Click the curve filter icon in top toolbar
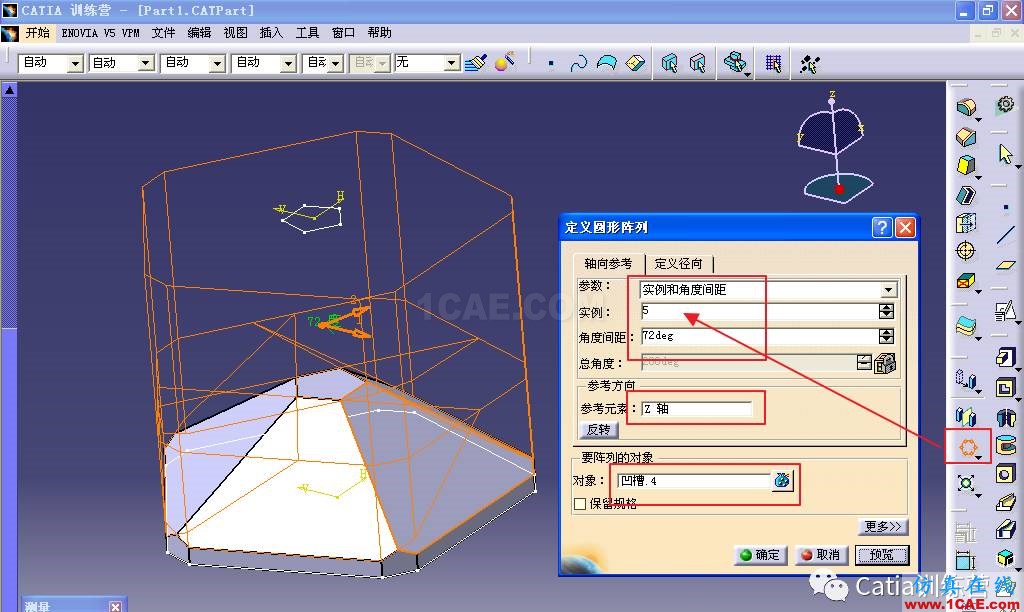Screen dimensions: 1024x612 579,63
